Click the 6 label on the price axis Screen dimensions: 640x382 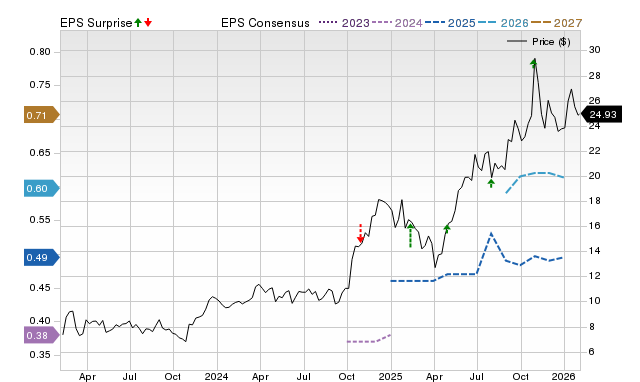click(x=591, y=351)
